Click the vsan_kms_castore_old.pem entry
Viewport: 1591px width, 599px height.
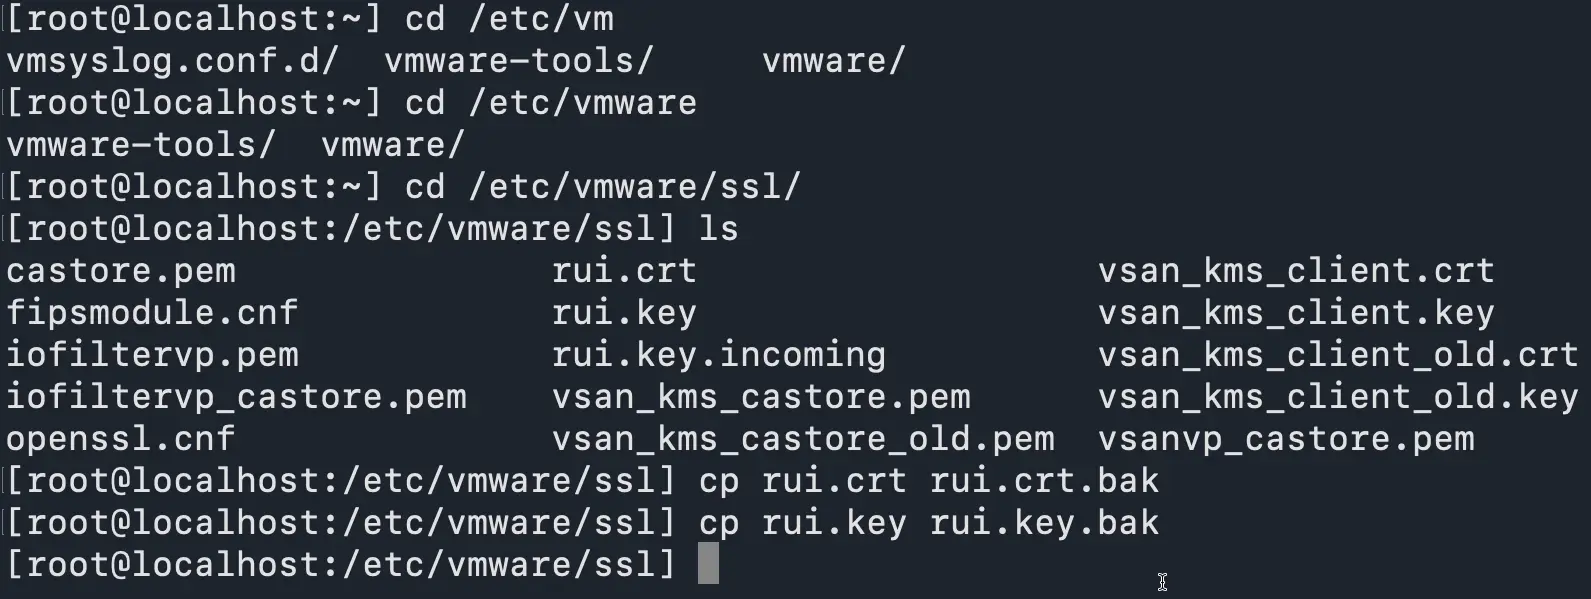[x=803, y=439]
